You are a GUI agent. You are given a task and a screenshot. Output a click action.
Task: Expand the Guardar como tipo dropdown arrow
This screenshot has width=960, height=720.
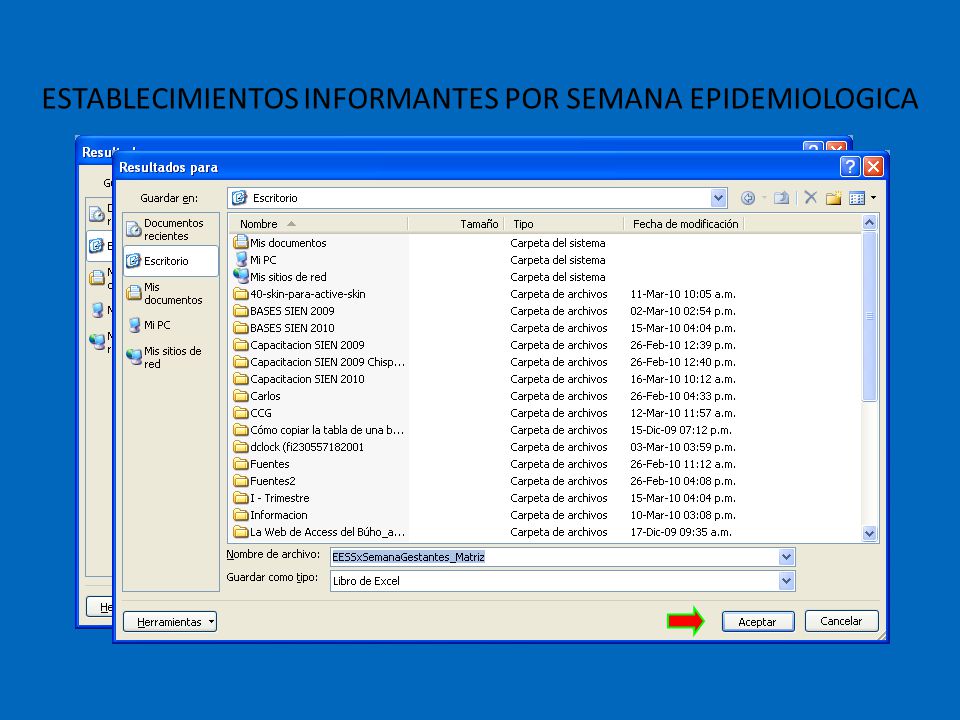(x=786, y=581)
